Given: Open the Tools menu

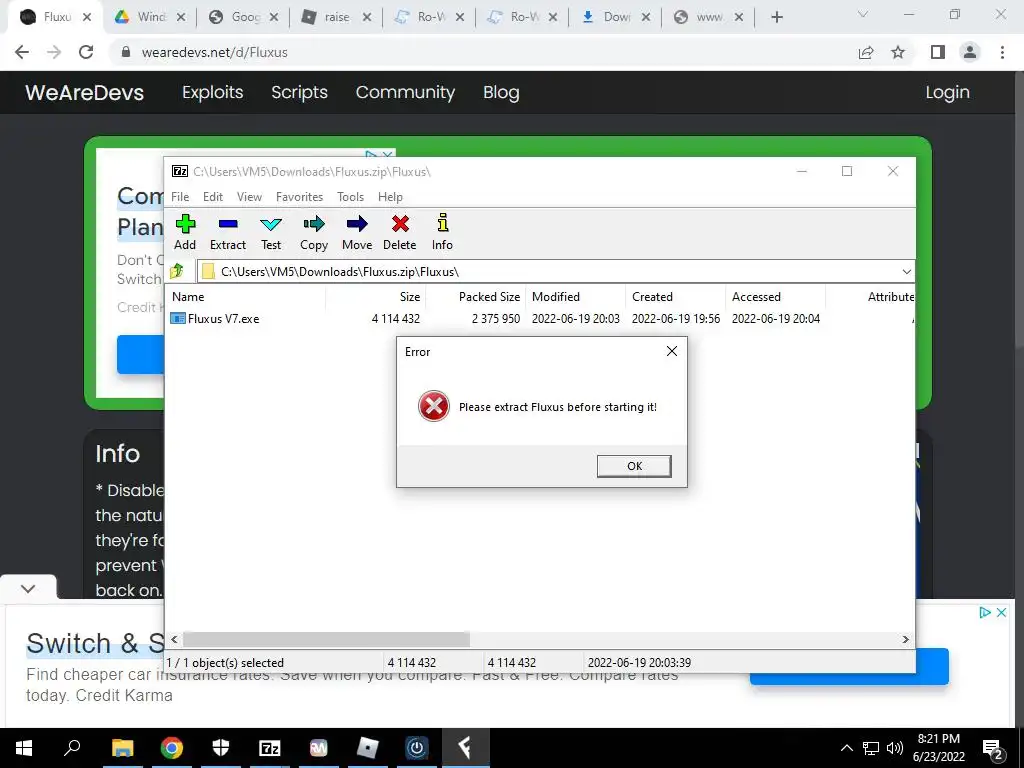Looking at the screenshot, I should 350,197.
